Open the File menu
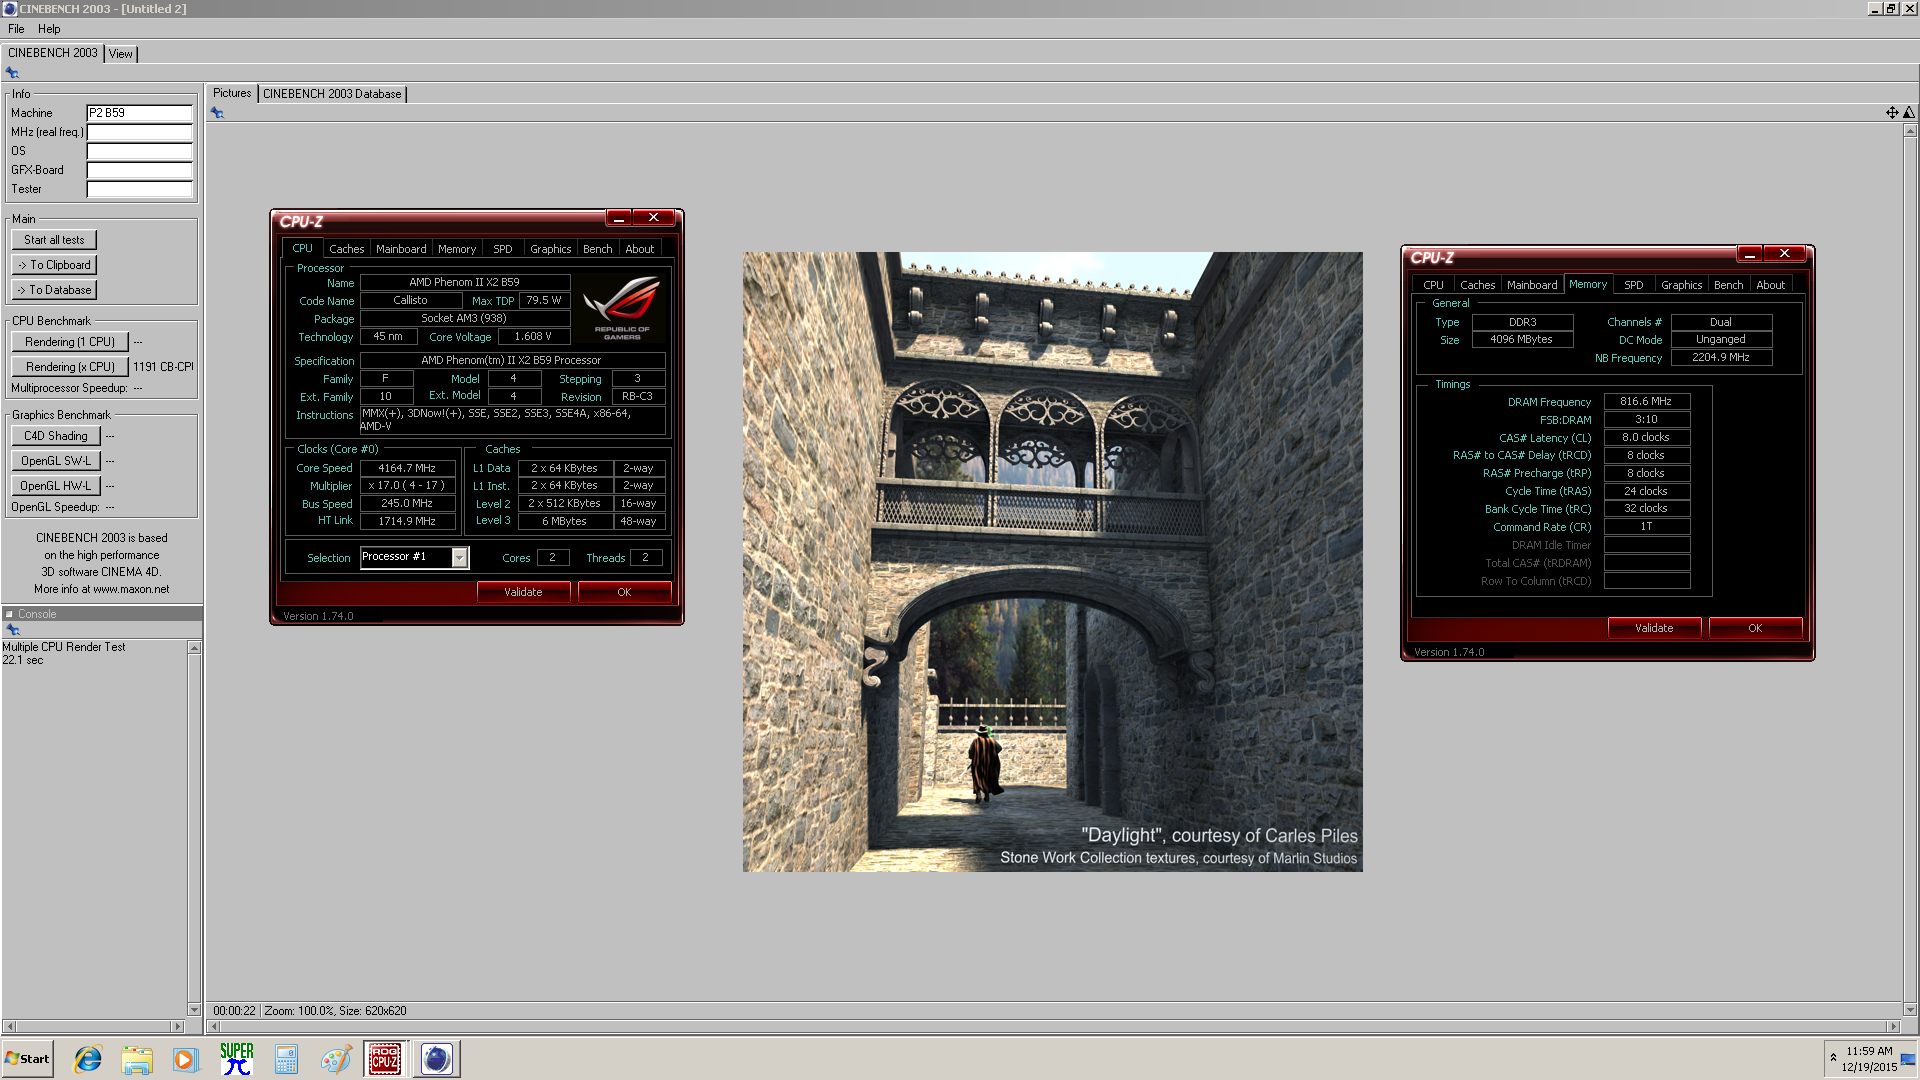 pos(16,29)
